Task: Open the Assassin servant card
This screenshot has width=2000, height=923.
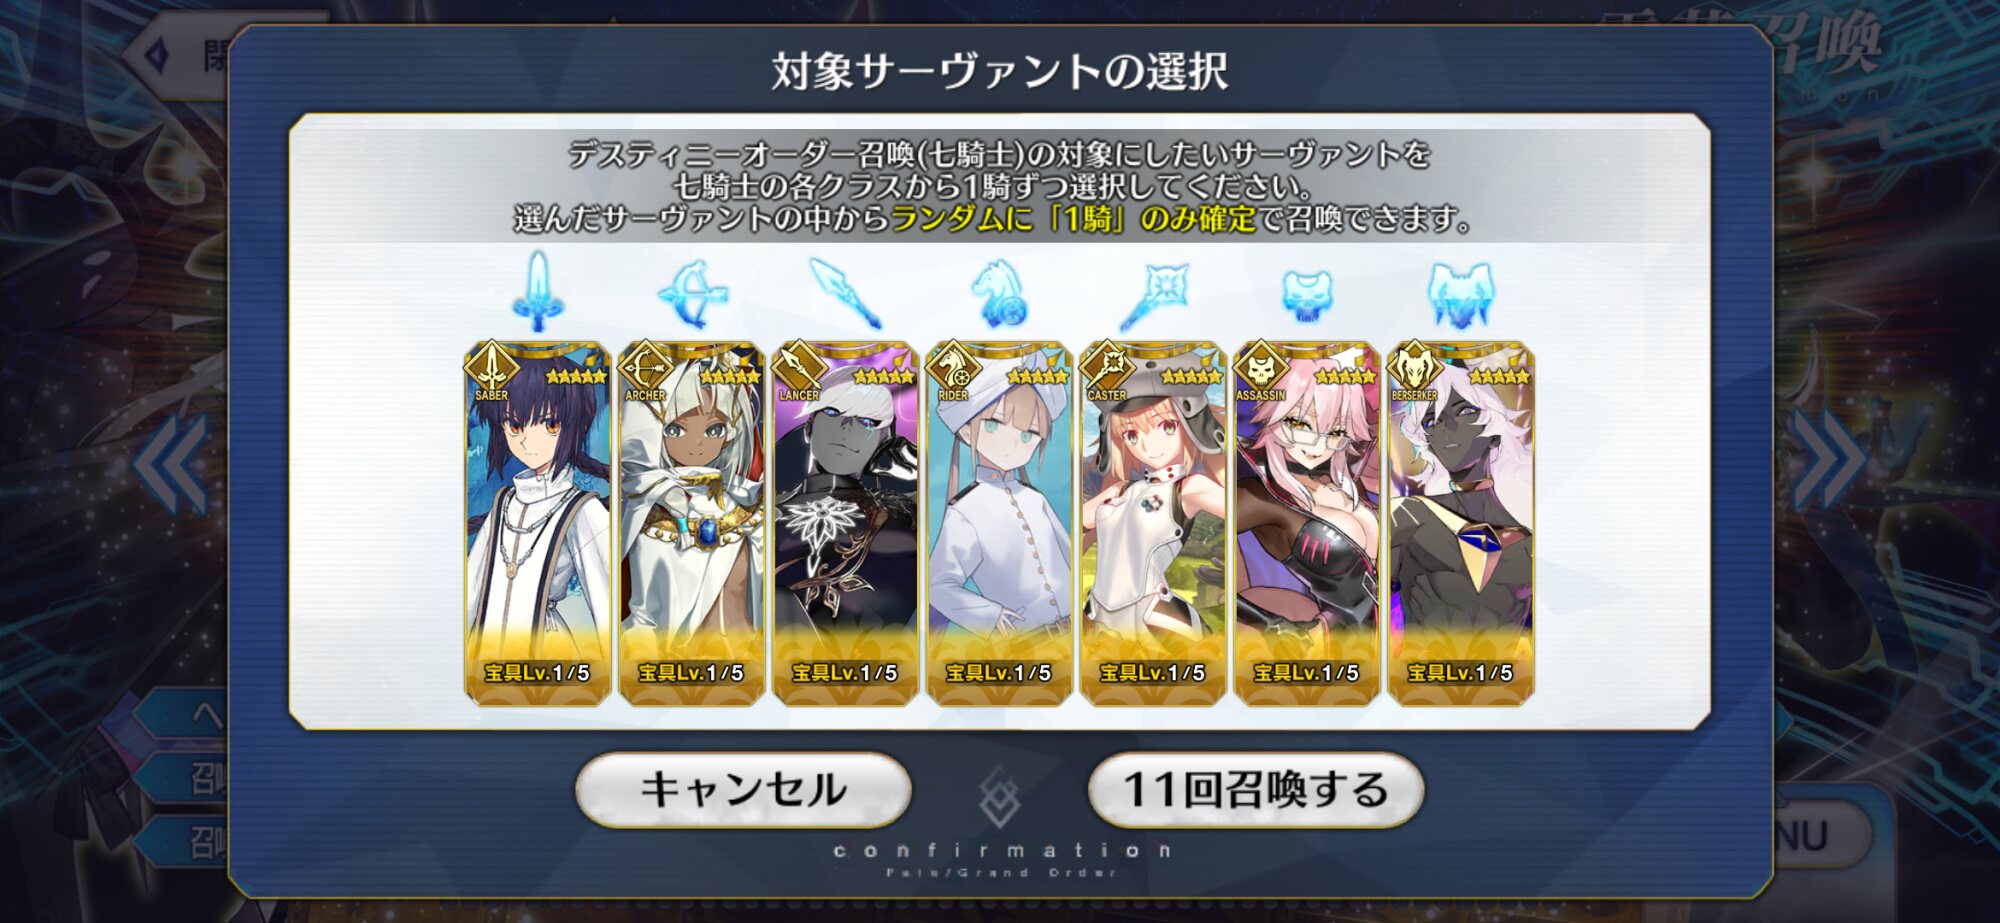Action: pyautogui.click(x=1307, y=523)
